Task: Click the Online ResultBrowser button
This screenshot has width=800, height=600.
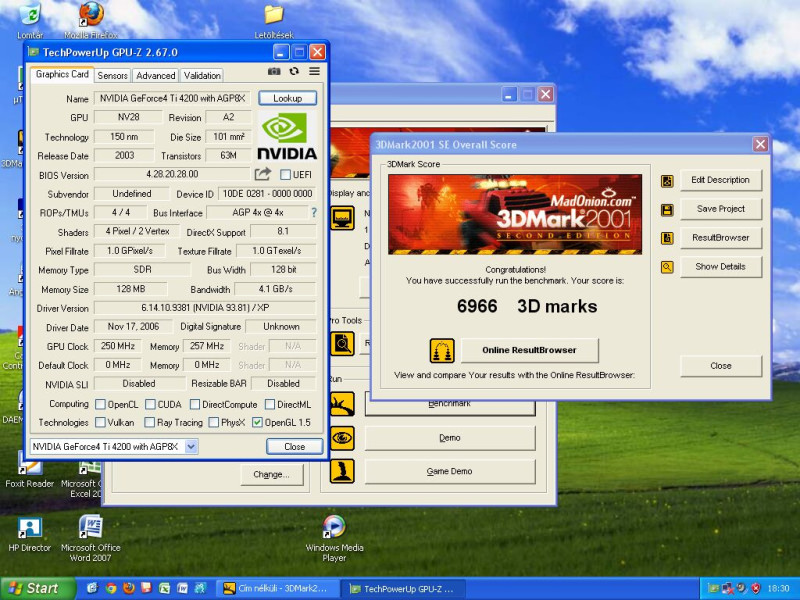Action: pyautogui.click(x=529, y=350)
